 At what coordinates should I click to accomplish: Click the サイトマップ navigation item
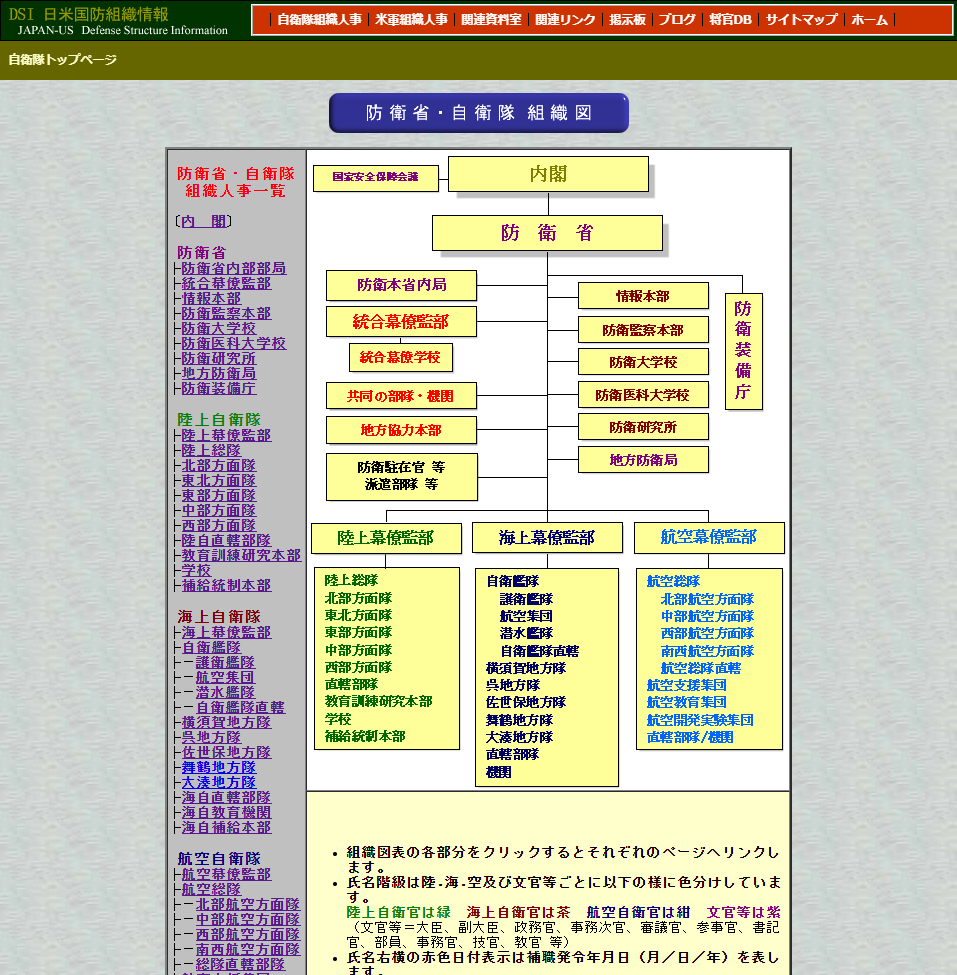tap(802, 20)
